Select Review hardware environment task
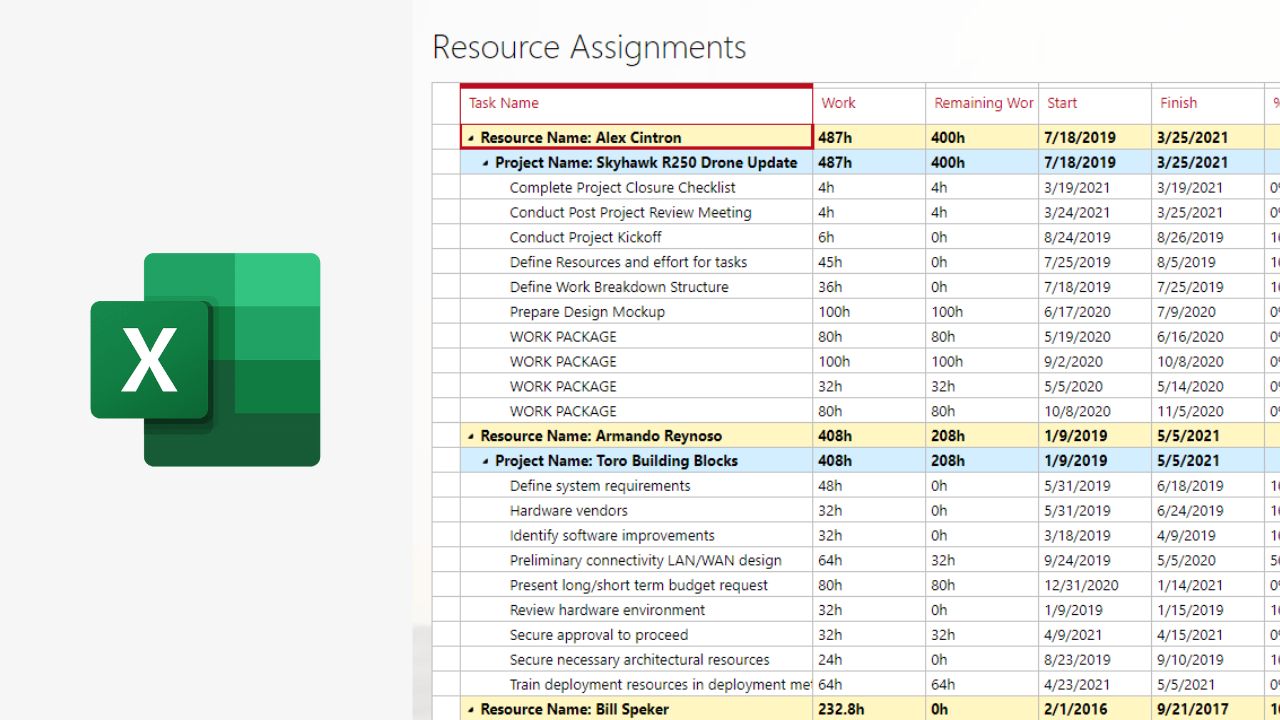1280x720 pixels. pos(607,610)
